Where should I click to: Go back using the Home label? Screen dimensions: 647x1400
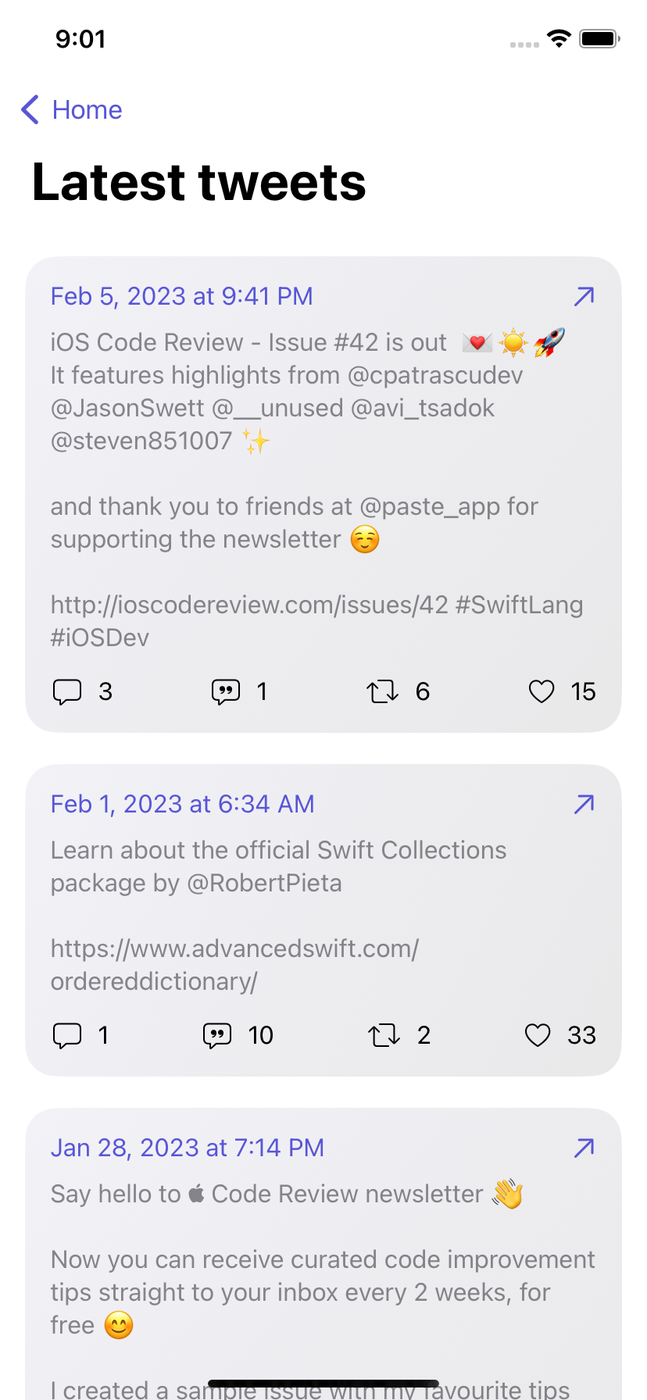pos(87,110)
